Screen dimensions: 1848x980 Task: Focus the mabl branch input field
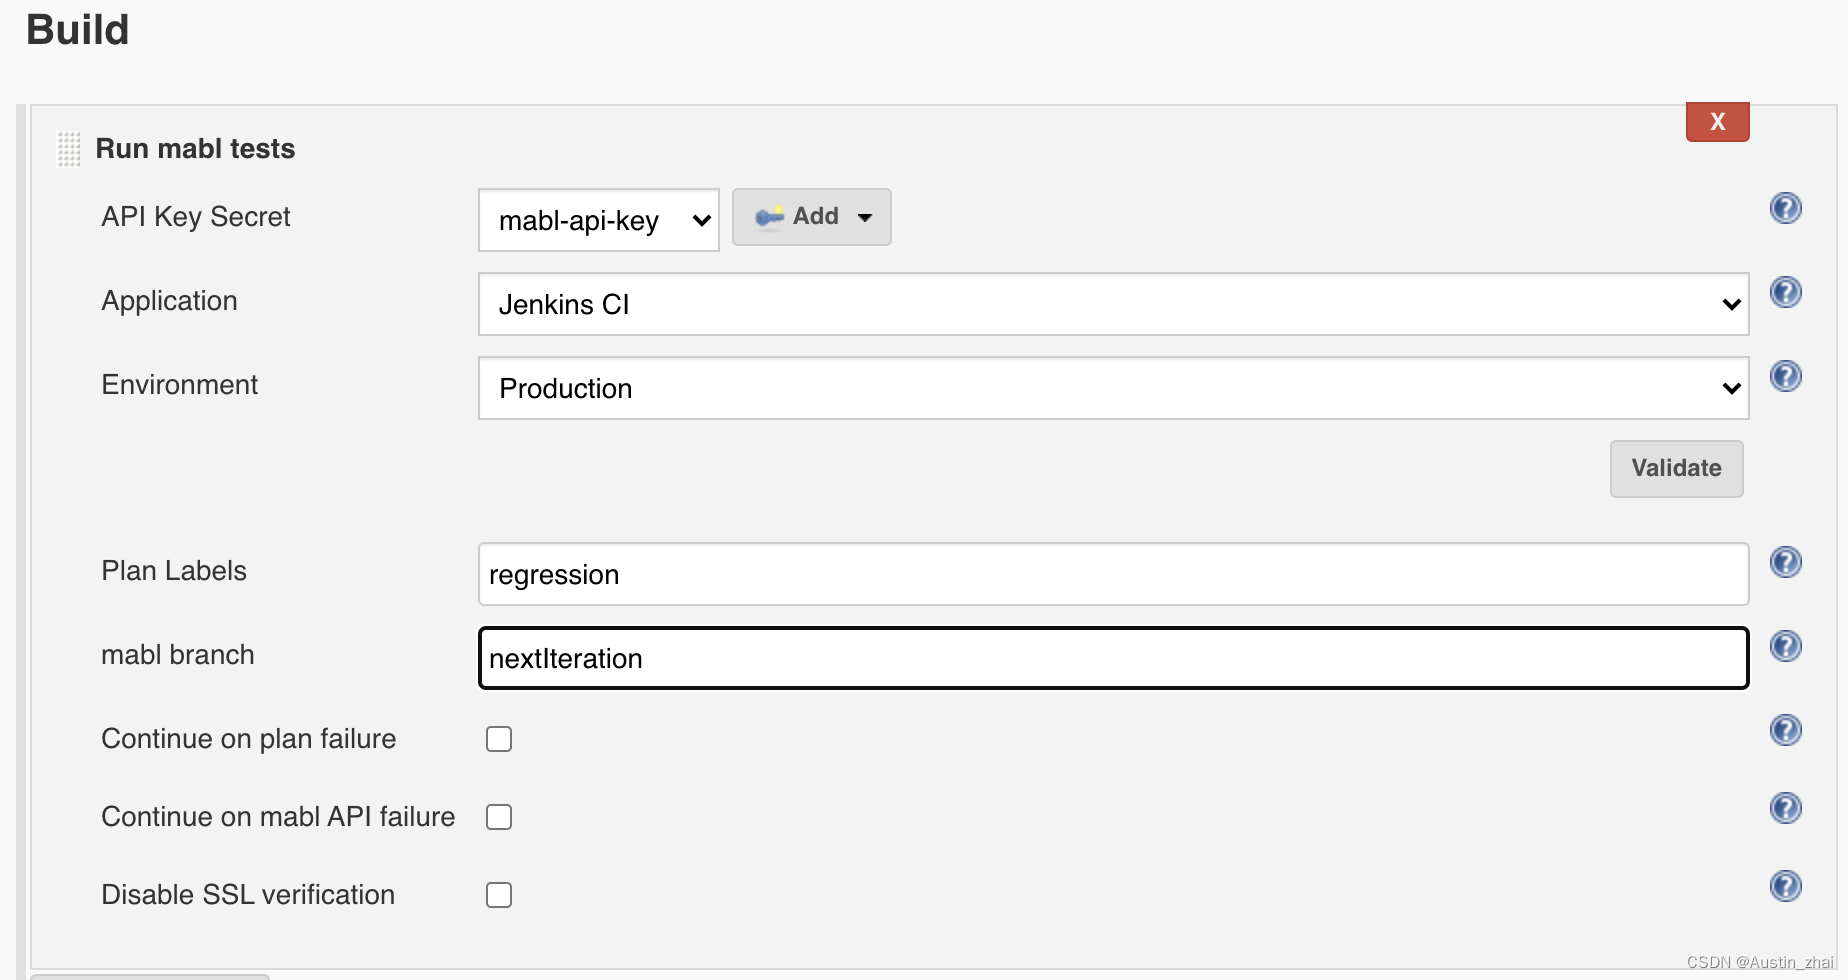point(1113,658)
